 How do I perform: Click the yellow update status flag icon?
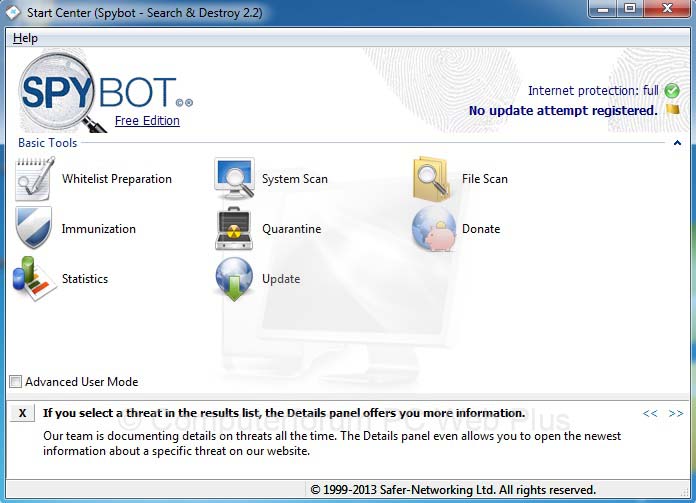(x=673, y=109)
